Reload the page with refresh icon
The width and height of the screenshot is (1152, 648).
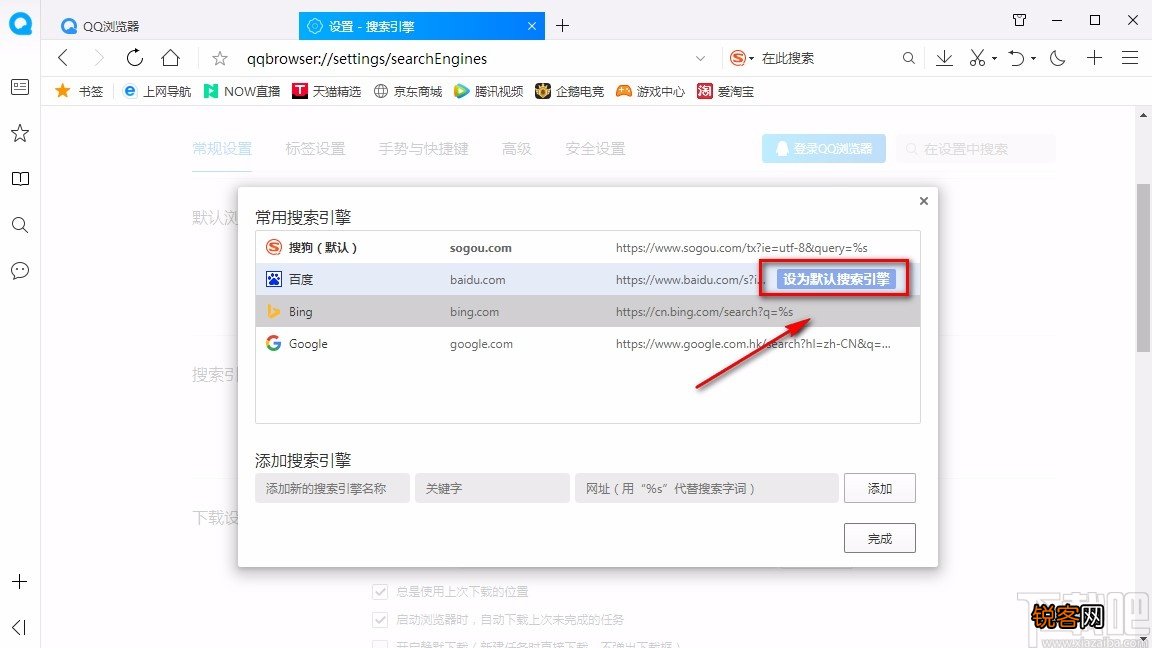[x=134, y=58]
